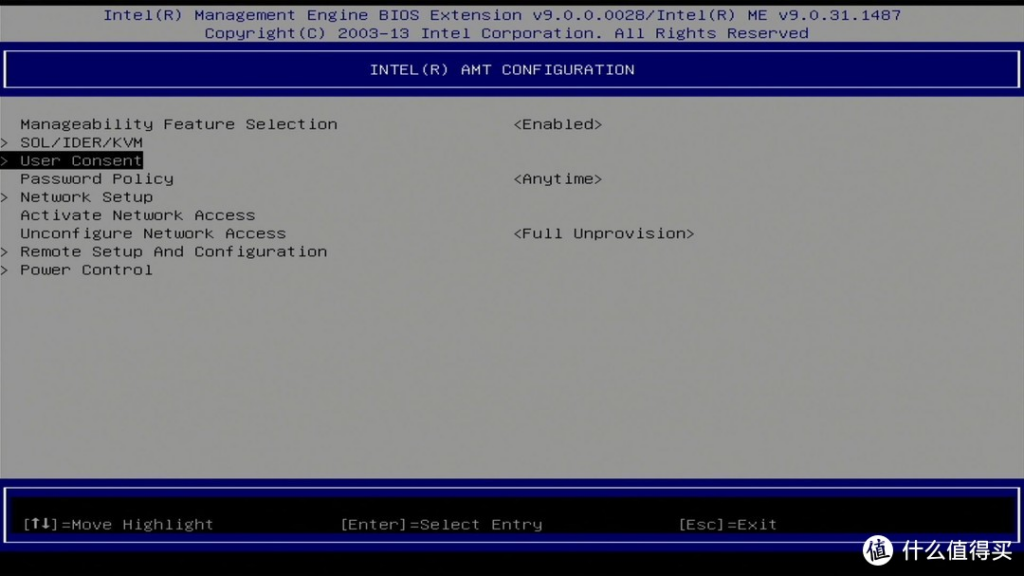The image size is (1024, 576).
Task: Click the 什么值得买 watermark logo icon
Action: tap(878, 550)
